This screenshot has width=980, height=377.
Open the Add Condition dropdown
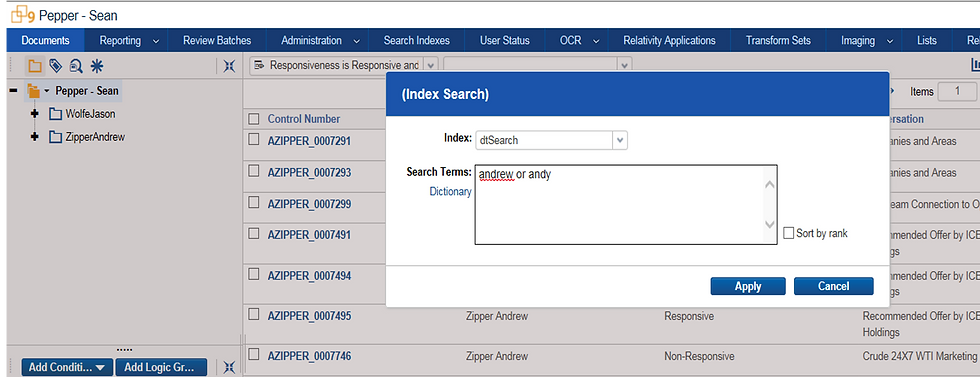tap(67, 367)
